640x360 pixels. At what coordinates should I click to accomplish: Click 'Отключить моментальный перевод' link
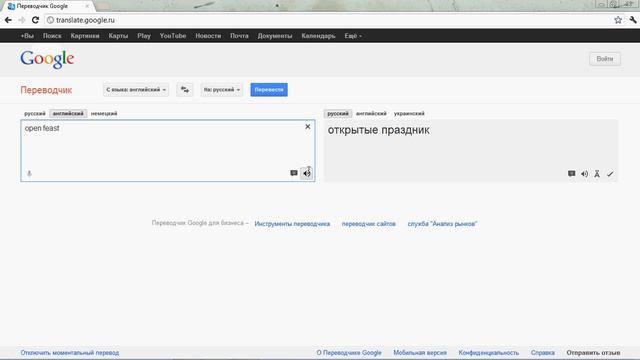(x=70, y=353)
